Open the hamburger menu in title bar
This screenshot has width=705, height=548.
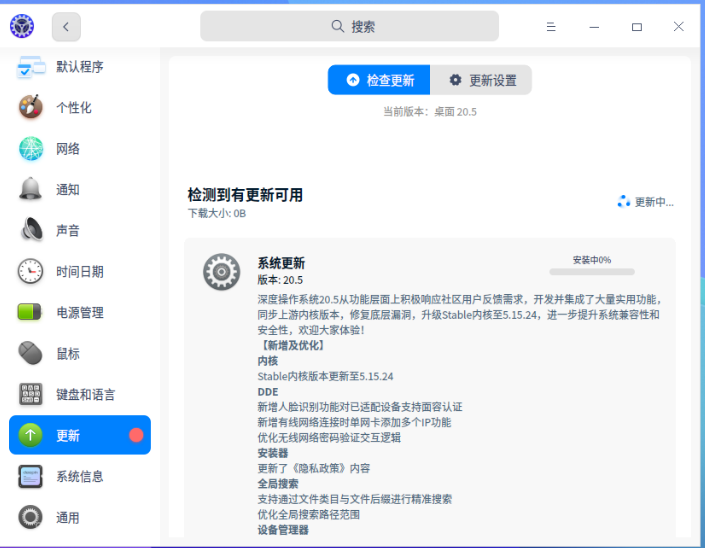551,27
